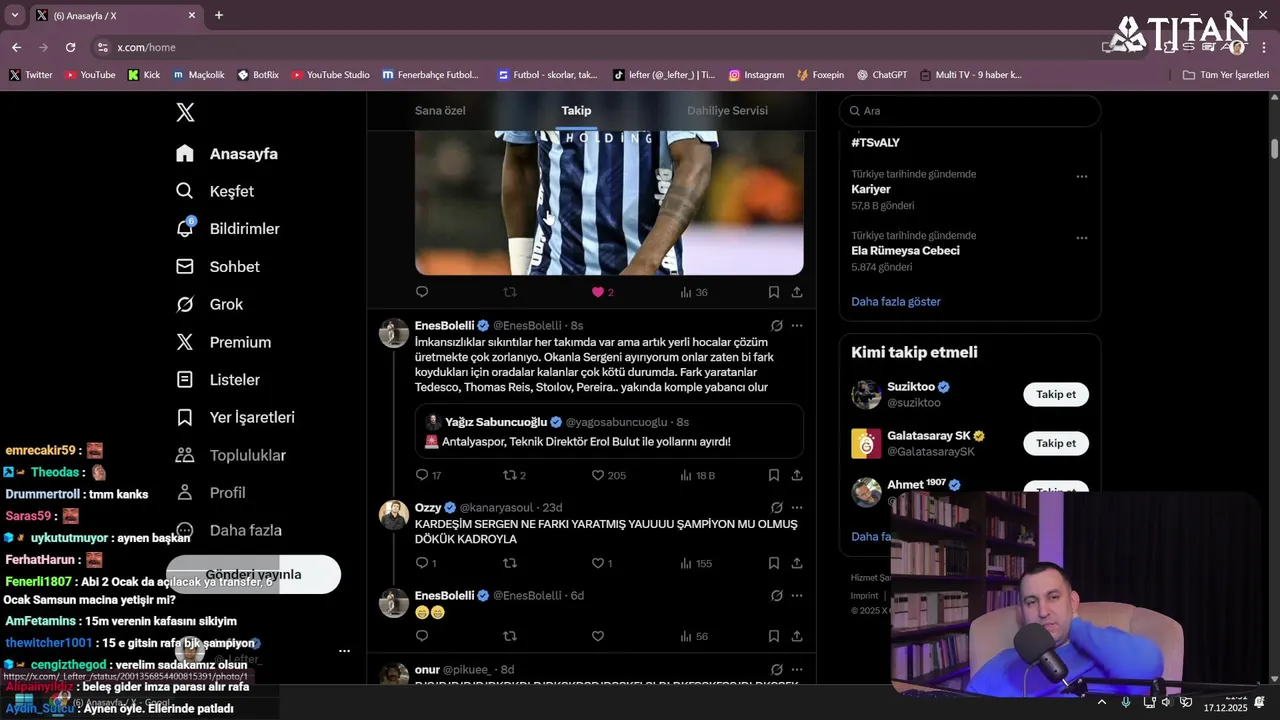The image size is (1280, 720).
Task: Click Daha fazla göster under trends
Action: (x=896, y=301)
